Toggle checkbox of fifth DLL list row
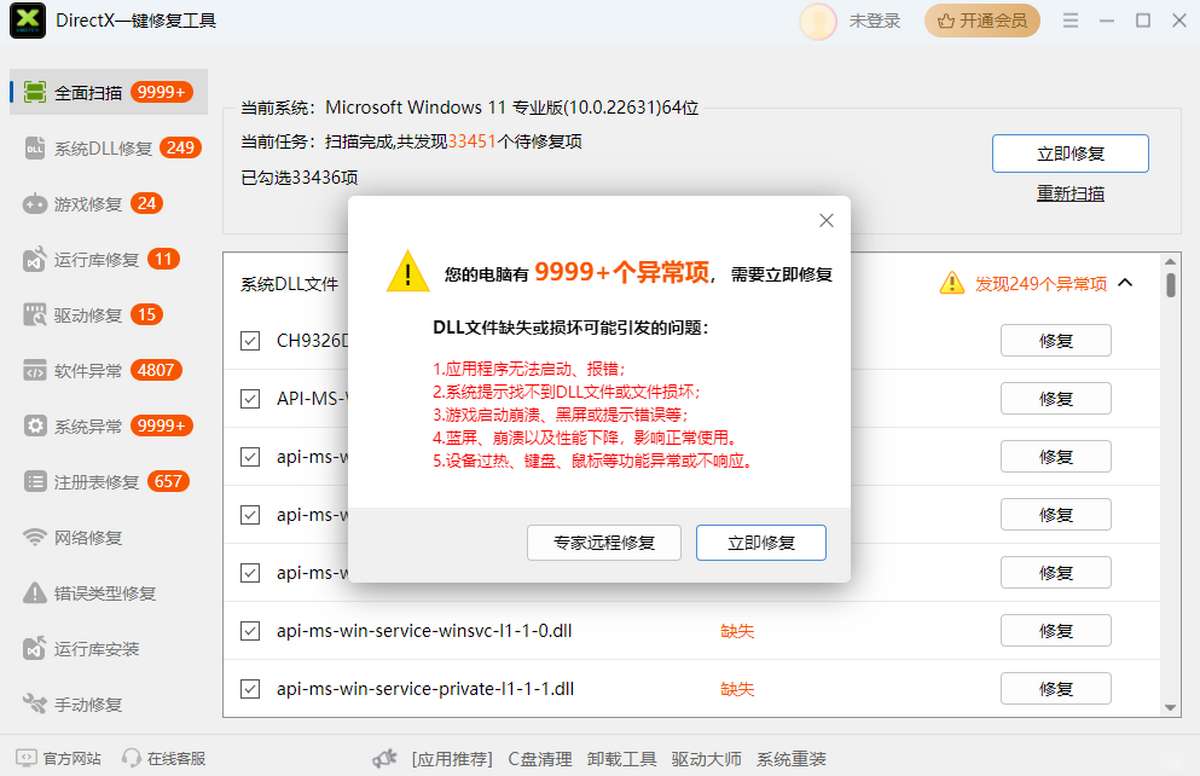Image resolution: width=1200 pixels, height=776 pixels. coord(250,573)
